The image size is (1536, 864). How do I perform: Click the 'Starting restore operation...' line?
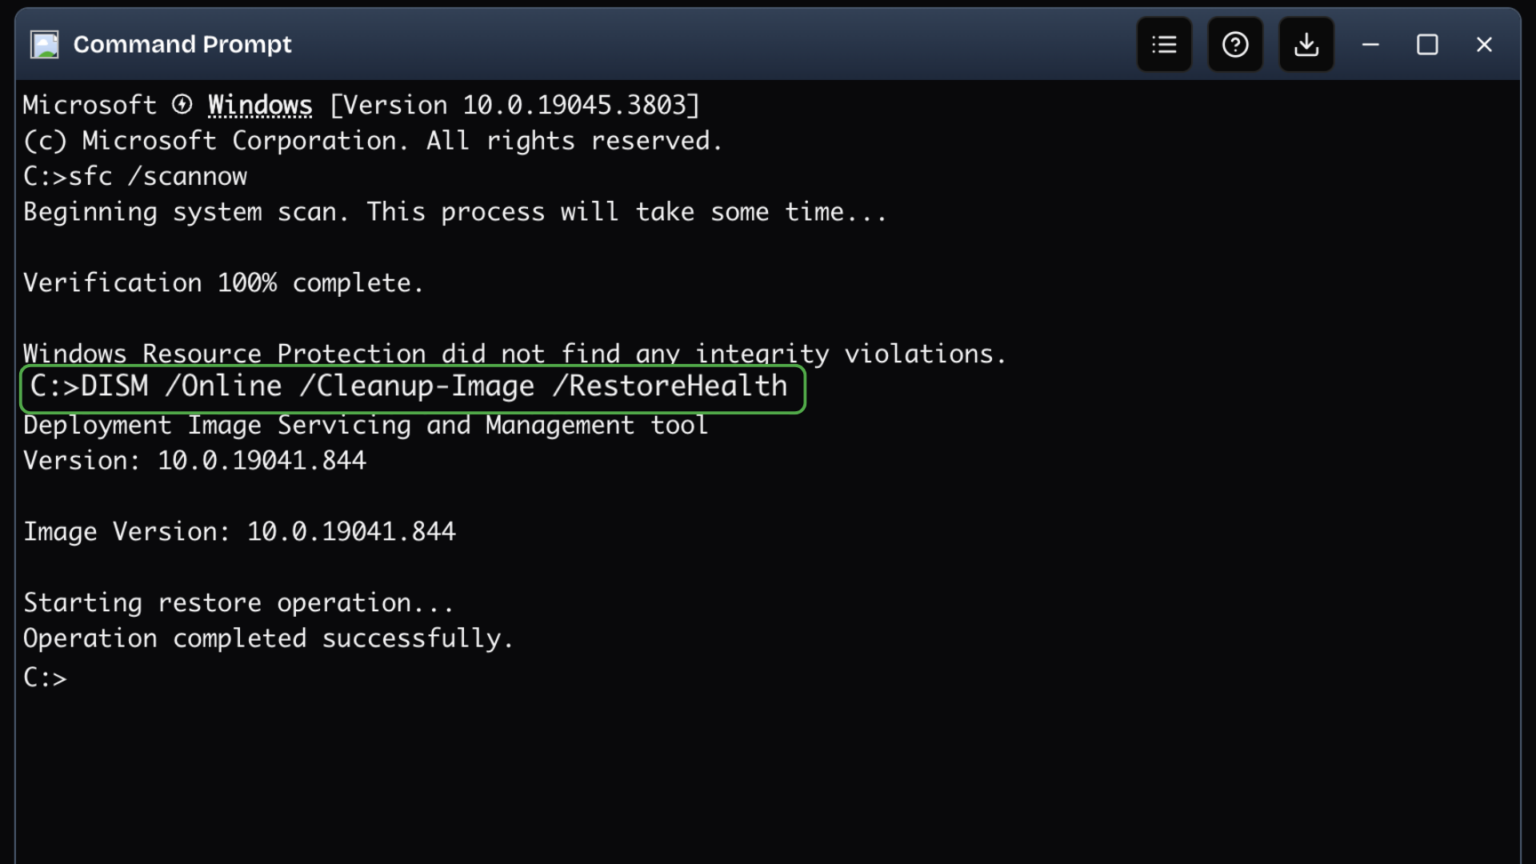pos(238,603)
